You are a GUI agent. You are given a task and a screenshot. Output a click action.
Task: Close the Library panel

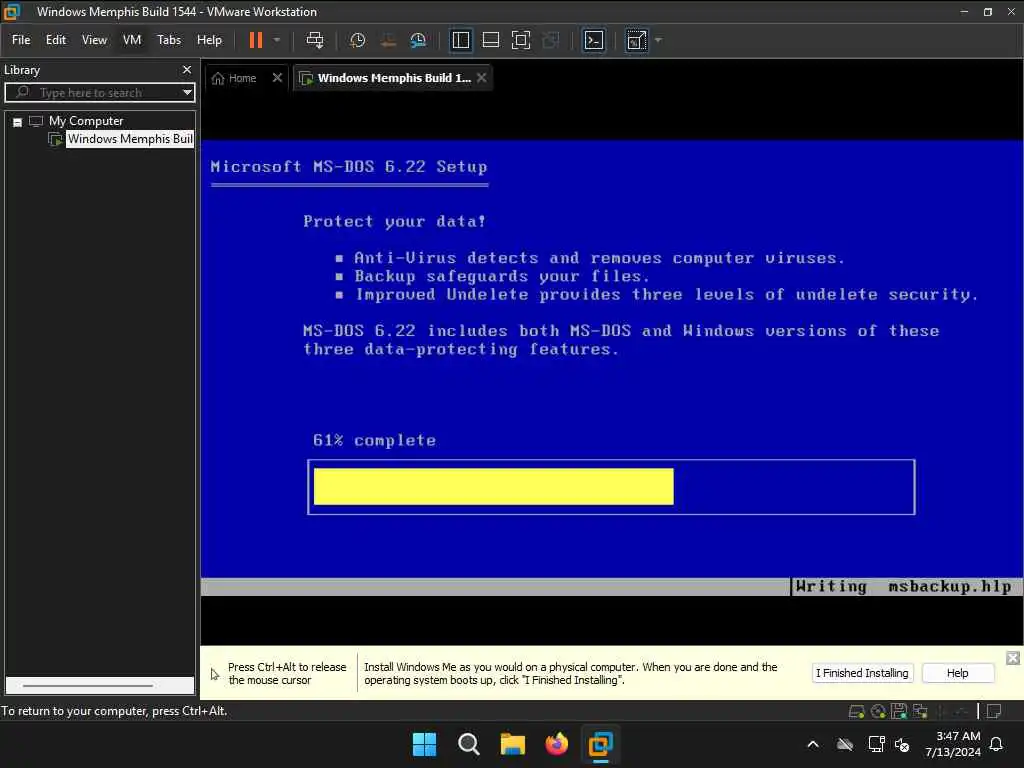coord(187,70)
